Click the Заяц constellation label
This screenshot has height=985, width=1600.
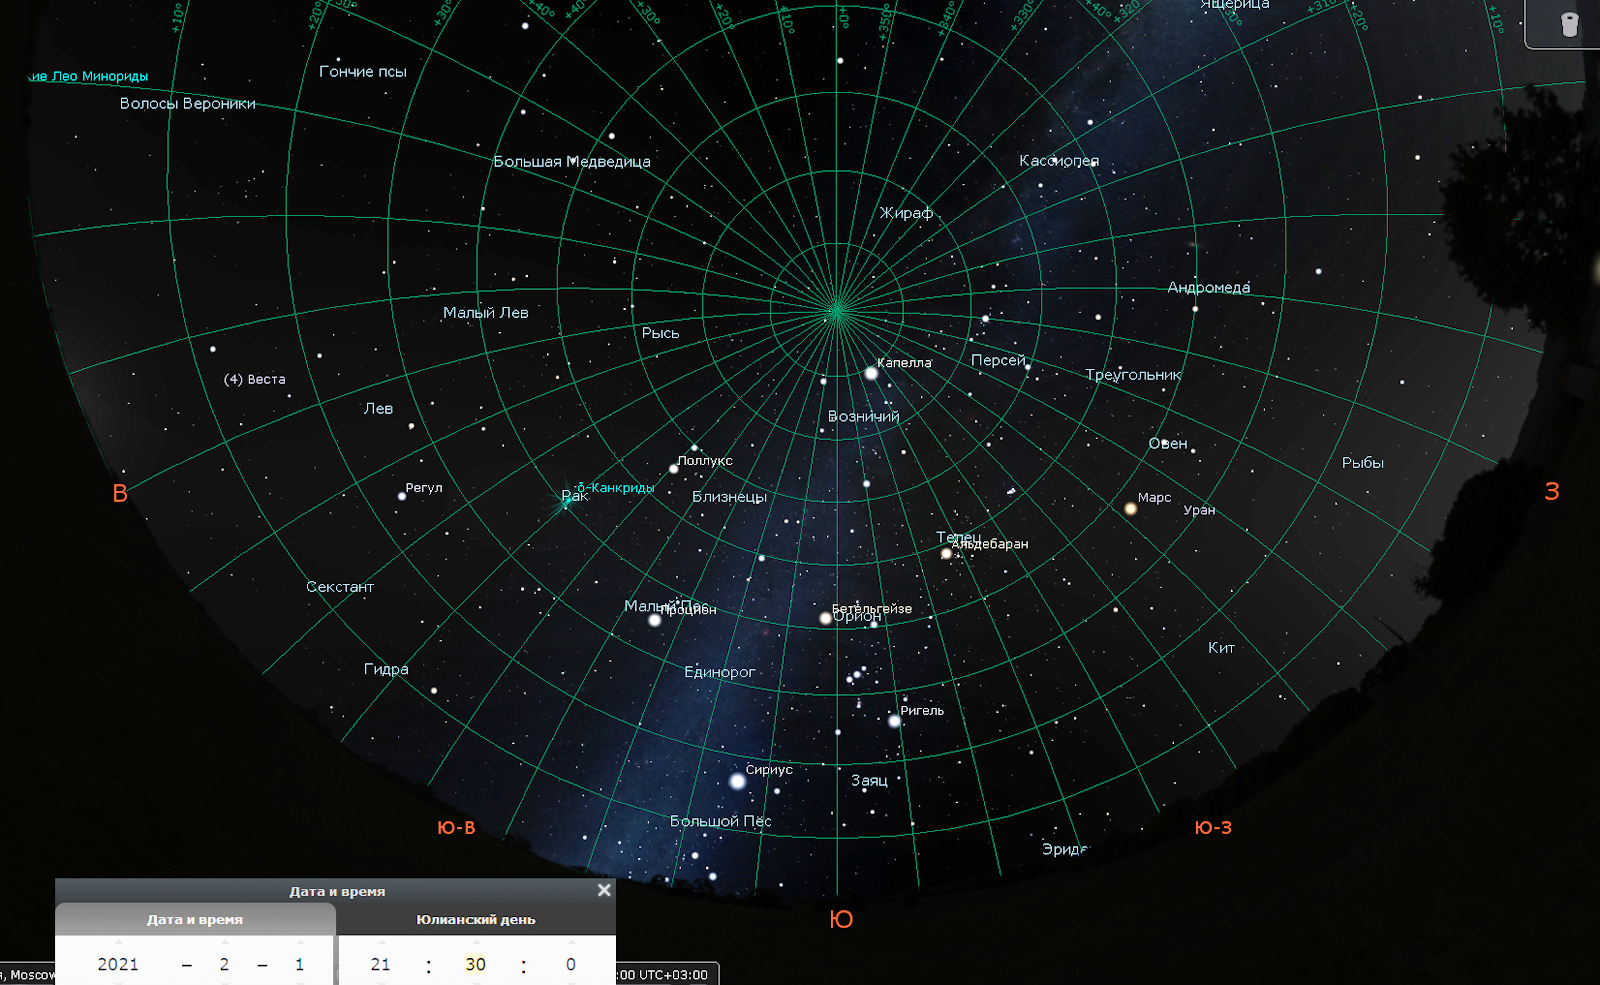pos(869,781)
